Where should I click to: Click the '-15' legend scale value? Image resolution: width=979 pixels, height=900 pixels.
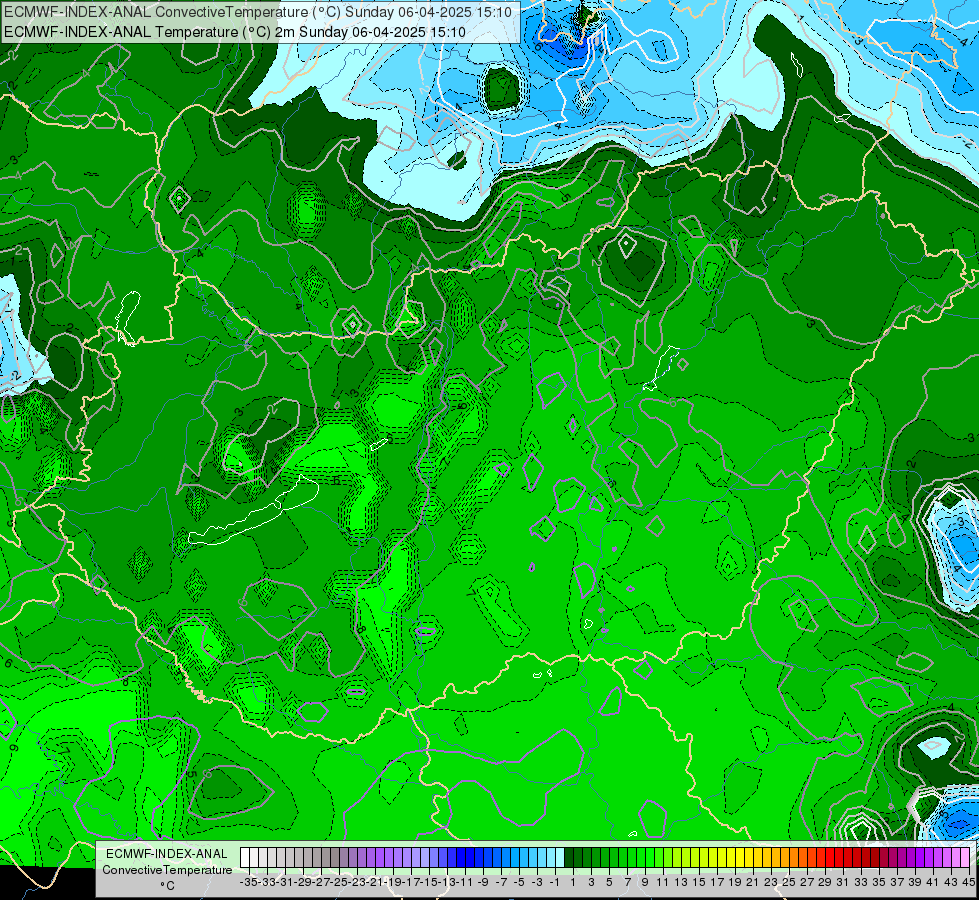(430, 882)
